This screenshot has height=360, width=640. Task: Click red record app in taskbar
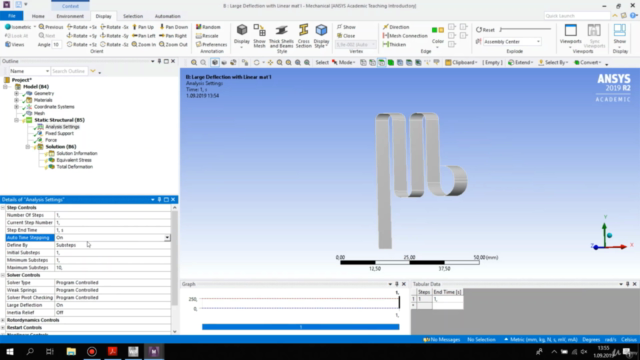(x=92, y=351)
